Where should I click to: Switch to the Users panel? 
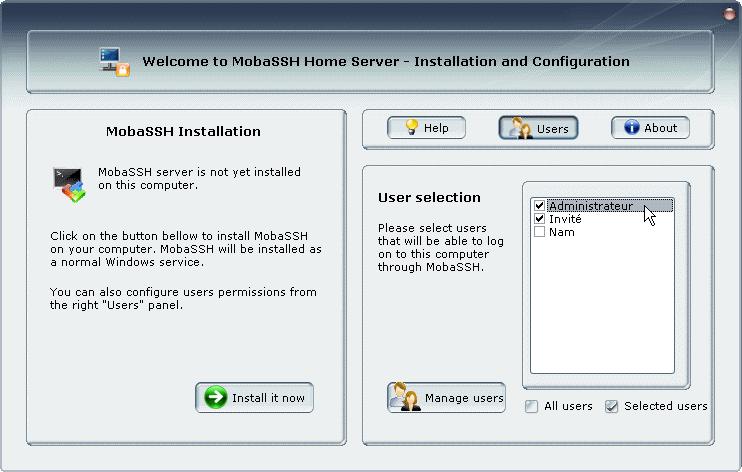[x=538, y=128]
